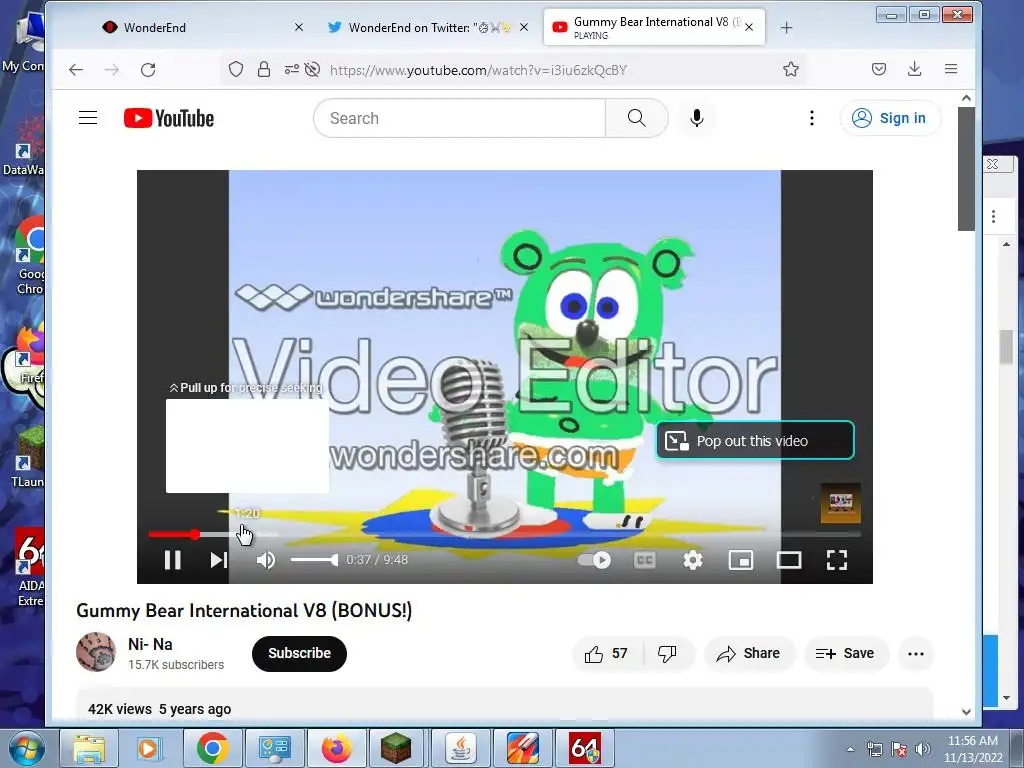Open the Java taskbar icon
Image resolution: width=1024 pixels, height=768 pixels.
pyautogui.click(x=460, y=748)
